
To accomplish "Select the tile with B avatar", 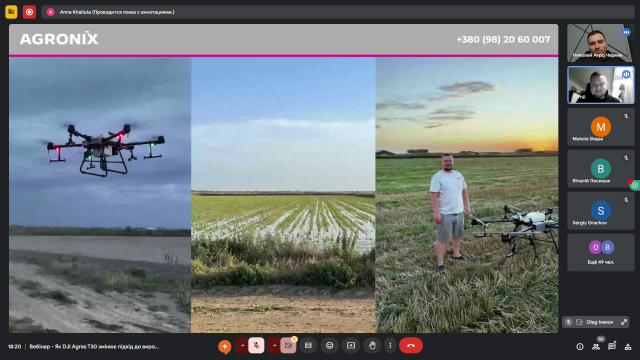I will pos(601,169).
